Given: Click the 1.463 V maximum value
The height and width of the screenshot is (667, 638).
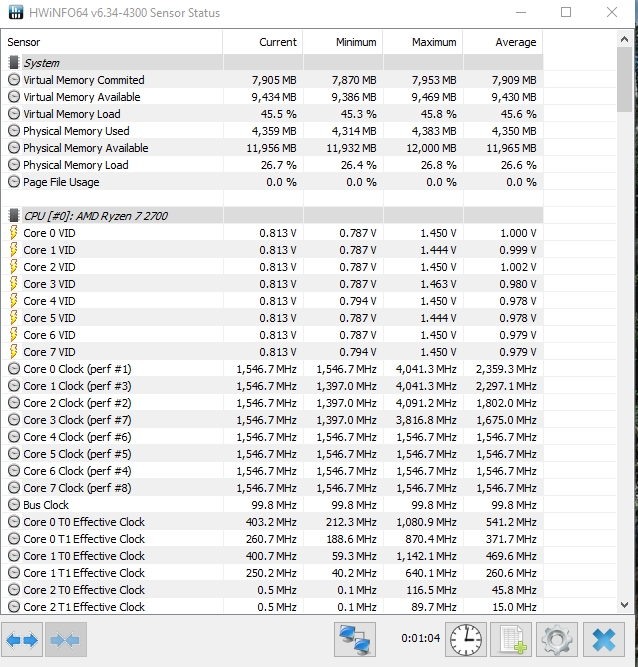Looking at the screenshot, I should coord(438,284).
